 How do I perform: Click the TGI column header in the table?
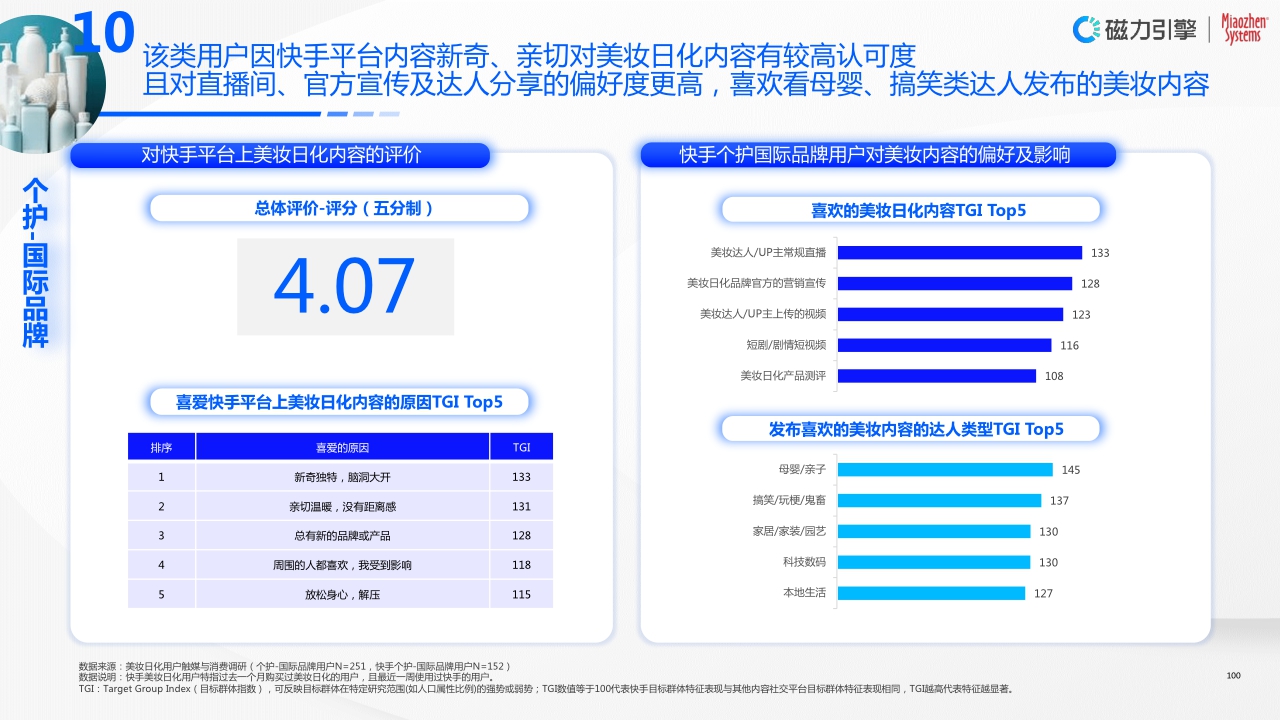pos(521,446)
